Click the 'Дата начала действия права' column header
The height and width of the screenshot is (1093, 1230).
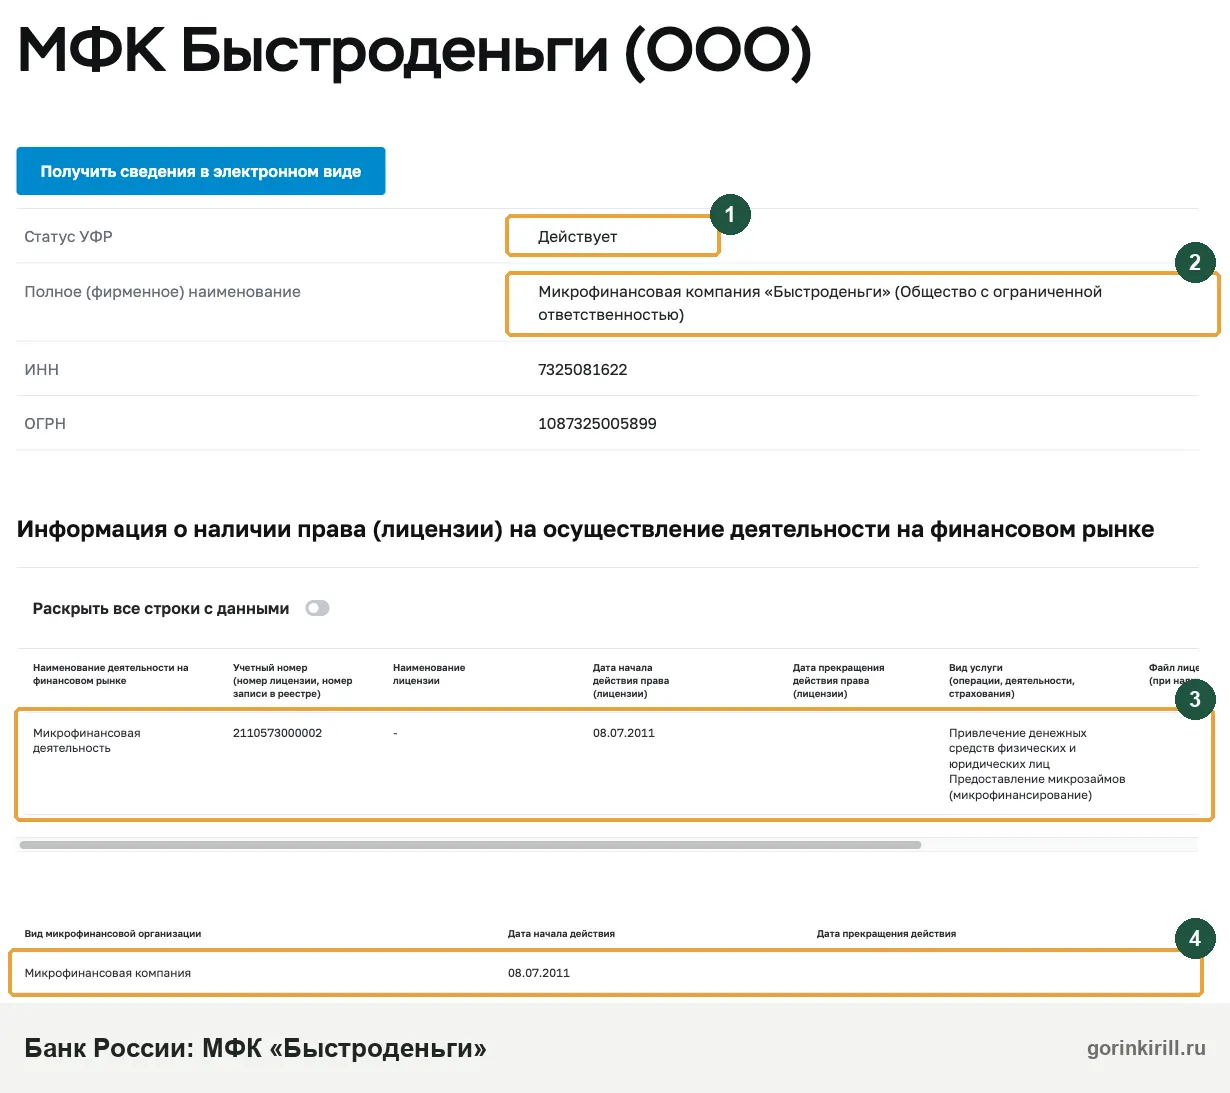click(631, 680)
